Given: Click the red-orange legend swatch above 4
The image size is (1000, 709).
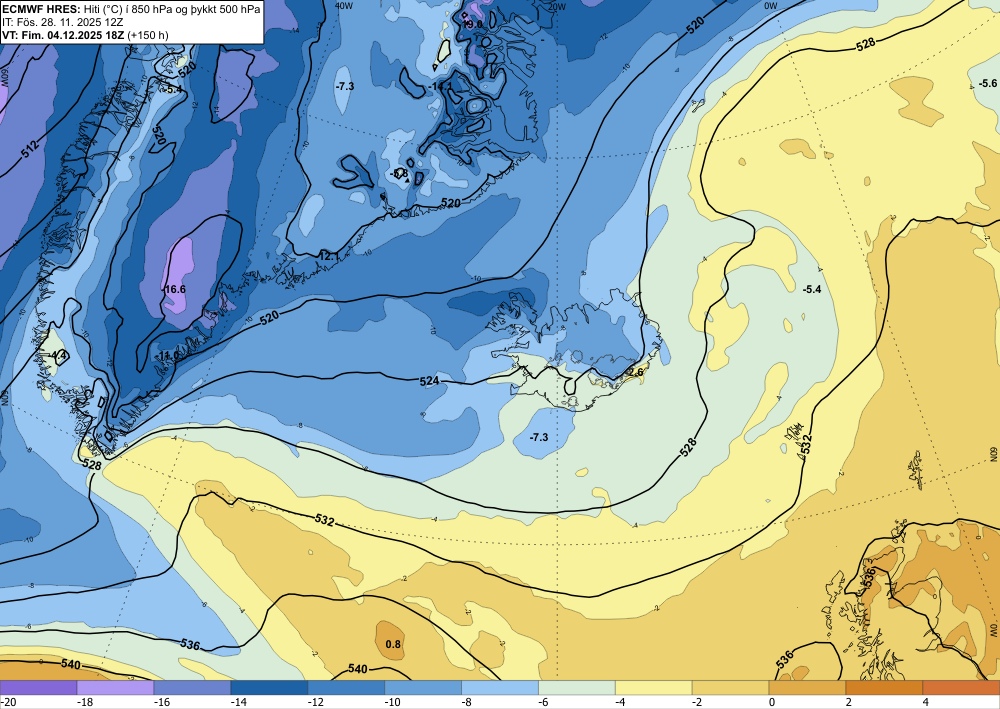Looking at the screenshot, I should coord(962,688).
